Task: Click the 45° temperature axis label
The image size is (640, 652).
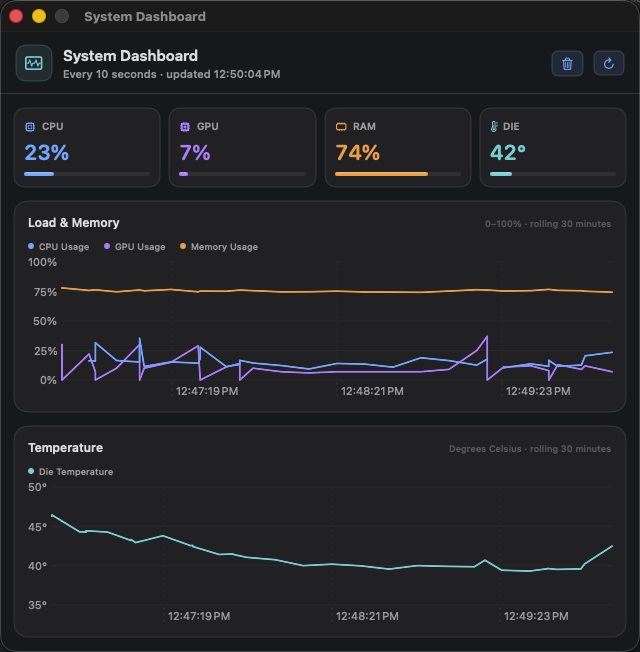Action: coord(37,527)
